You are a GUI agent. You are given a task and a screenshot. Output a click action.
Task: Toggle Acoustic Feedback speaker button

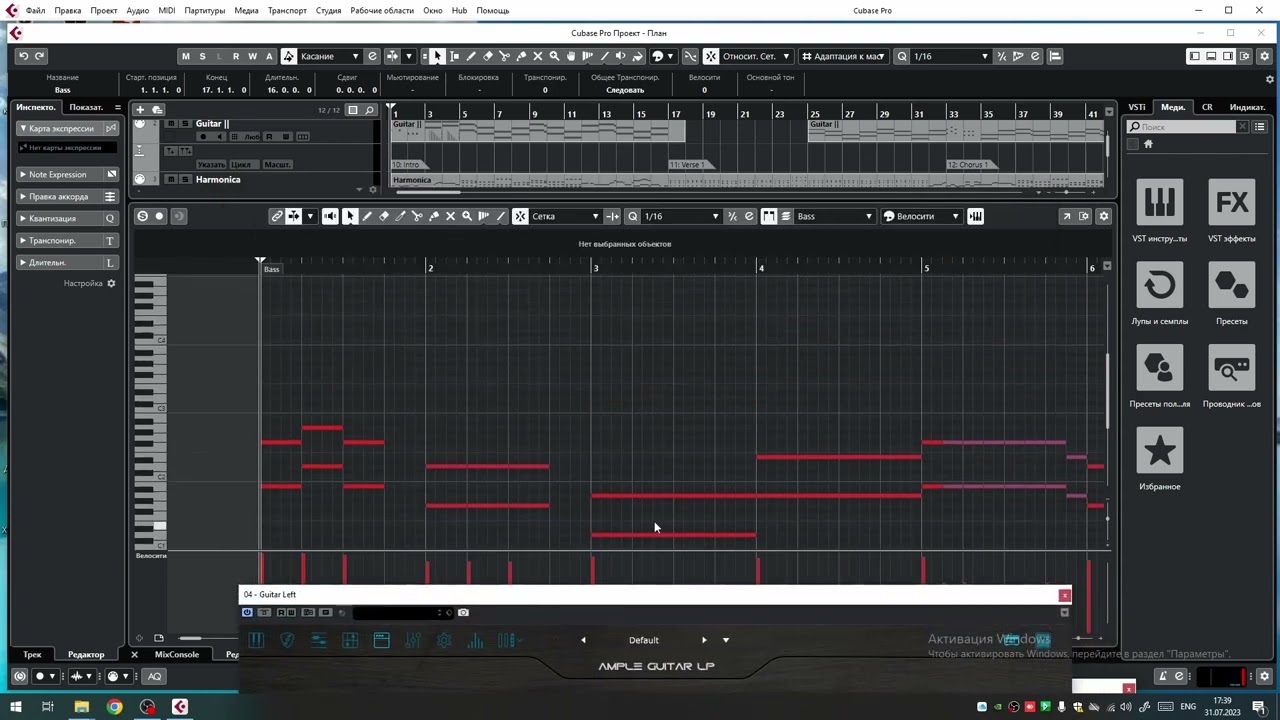330,216
